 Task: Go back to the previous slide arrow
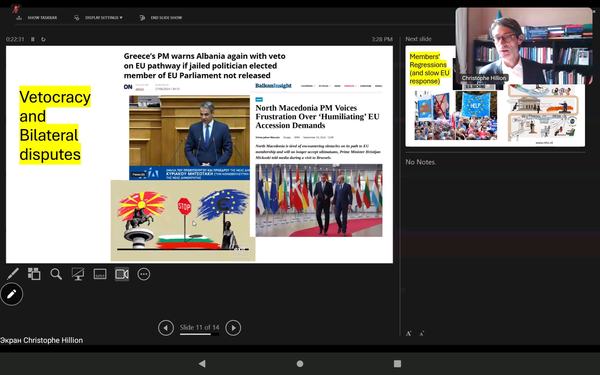166,328
